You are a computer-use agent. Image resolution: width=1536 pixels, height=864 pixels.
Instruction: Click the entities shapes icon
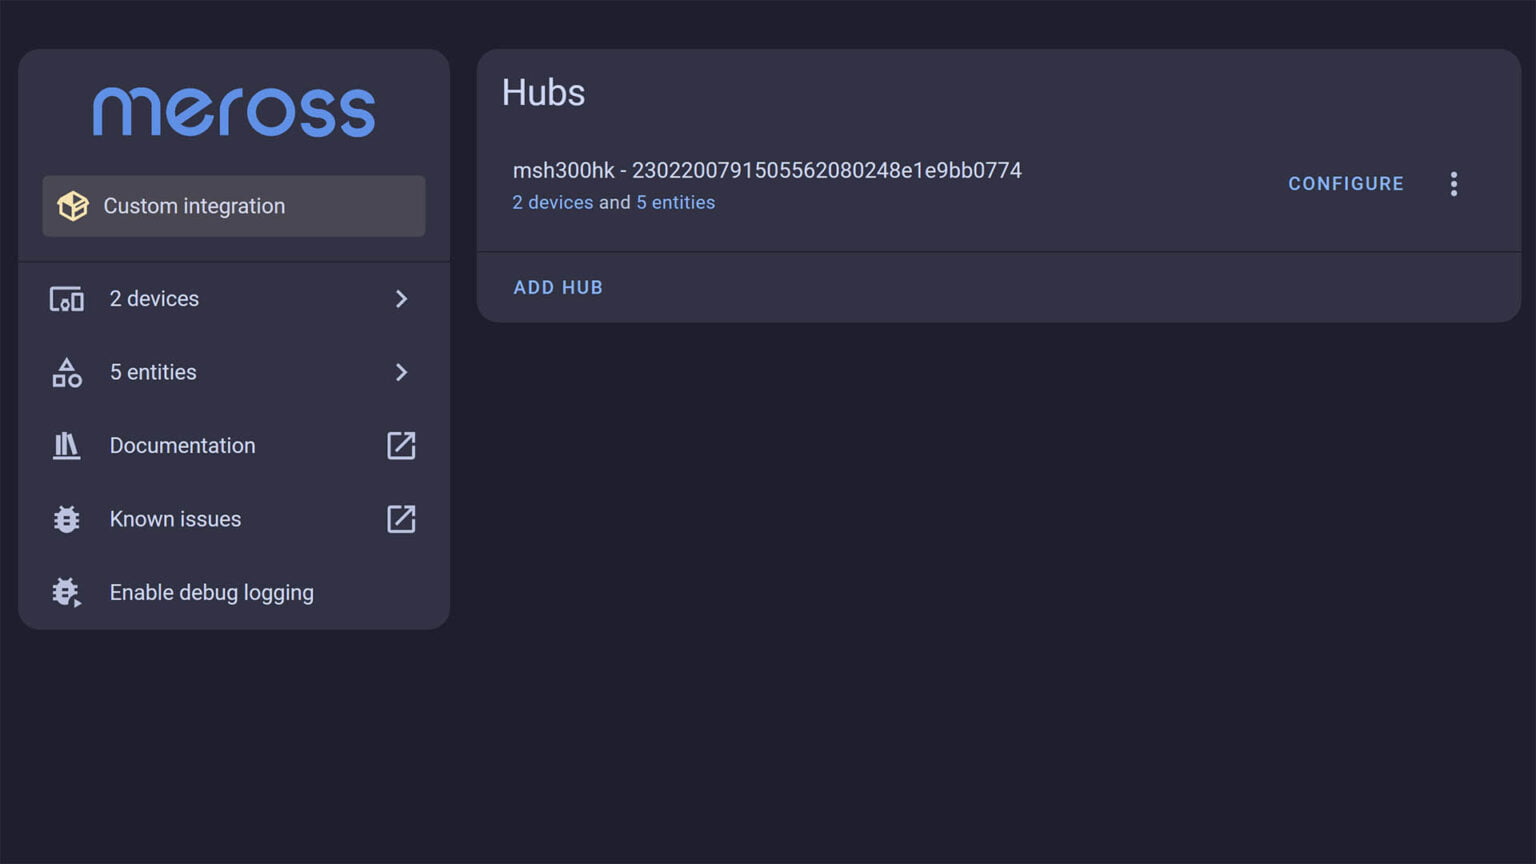click(67, 373)
